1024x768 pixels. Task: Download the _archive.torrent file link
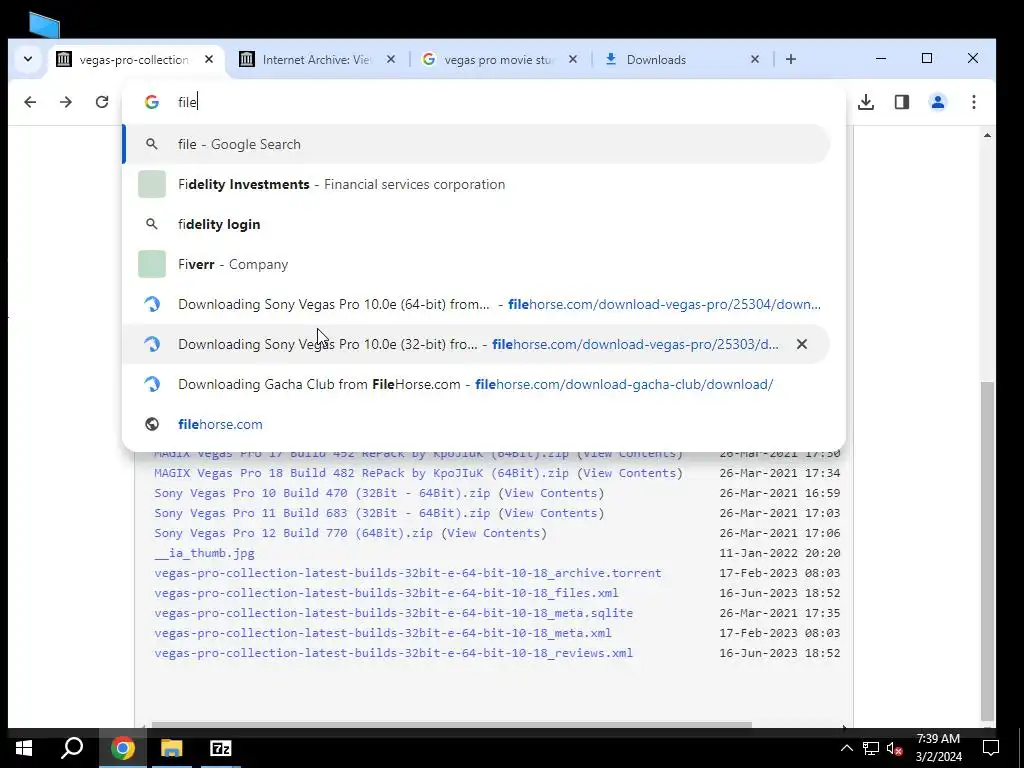click(x=408, y=573)
